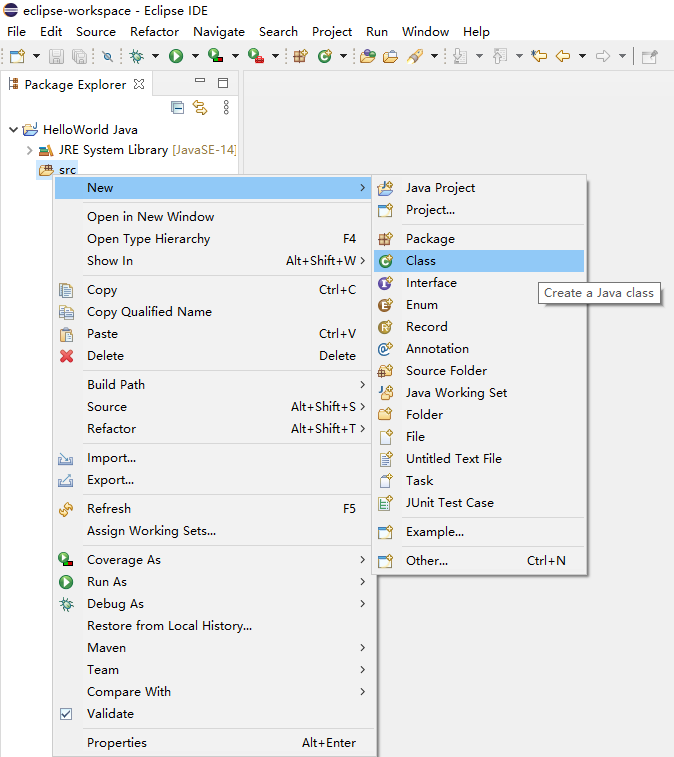Click the Search flashlight toolbar icon

pos(415,56)
